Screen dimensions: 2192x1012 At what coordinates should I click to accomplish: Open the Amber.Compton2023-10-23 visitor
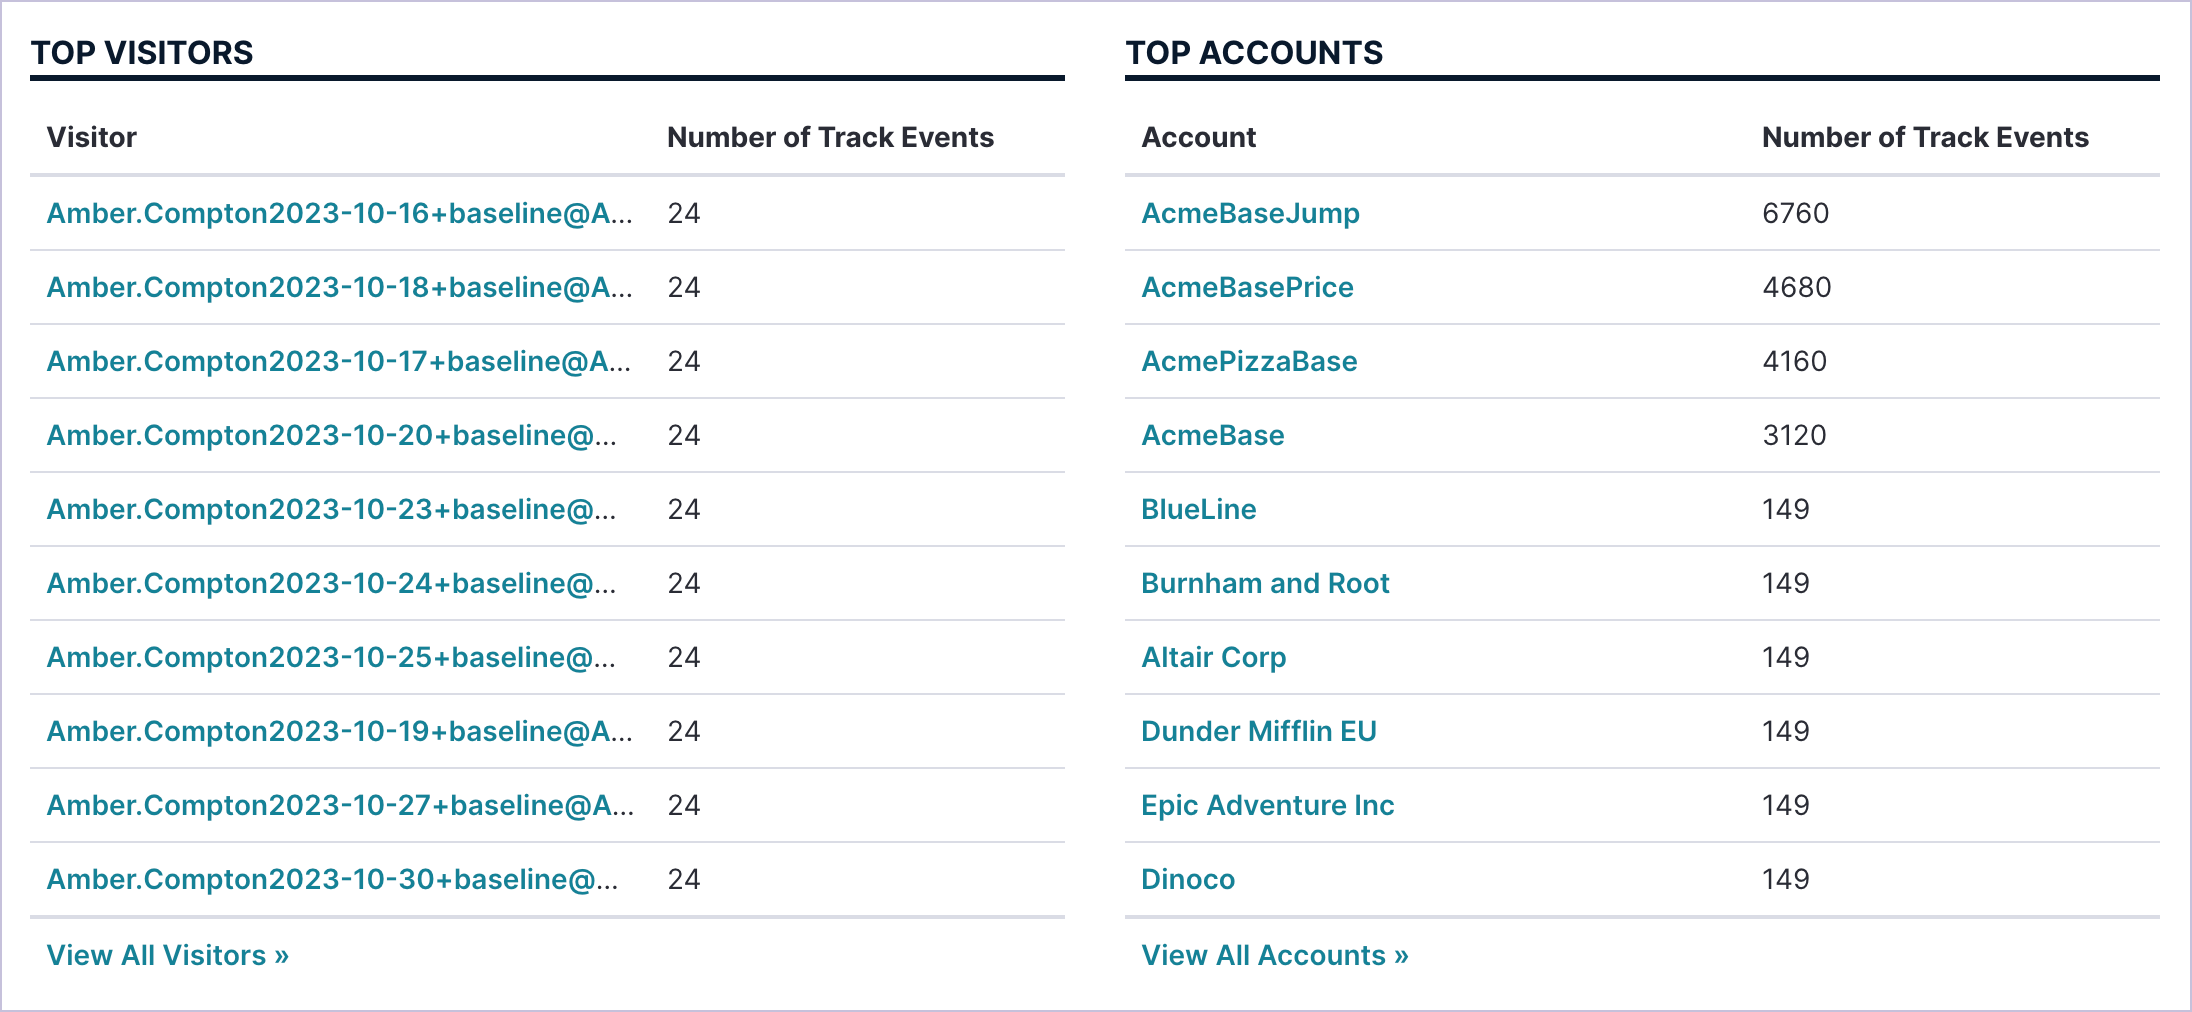tap(331, 509)
